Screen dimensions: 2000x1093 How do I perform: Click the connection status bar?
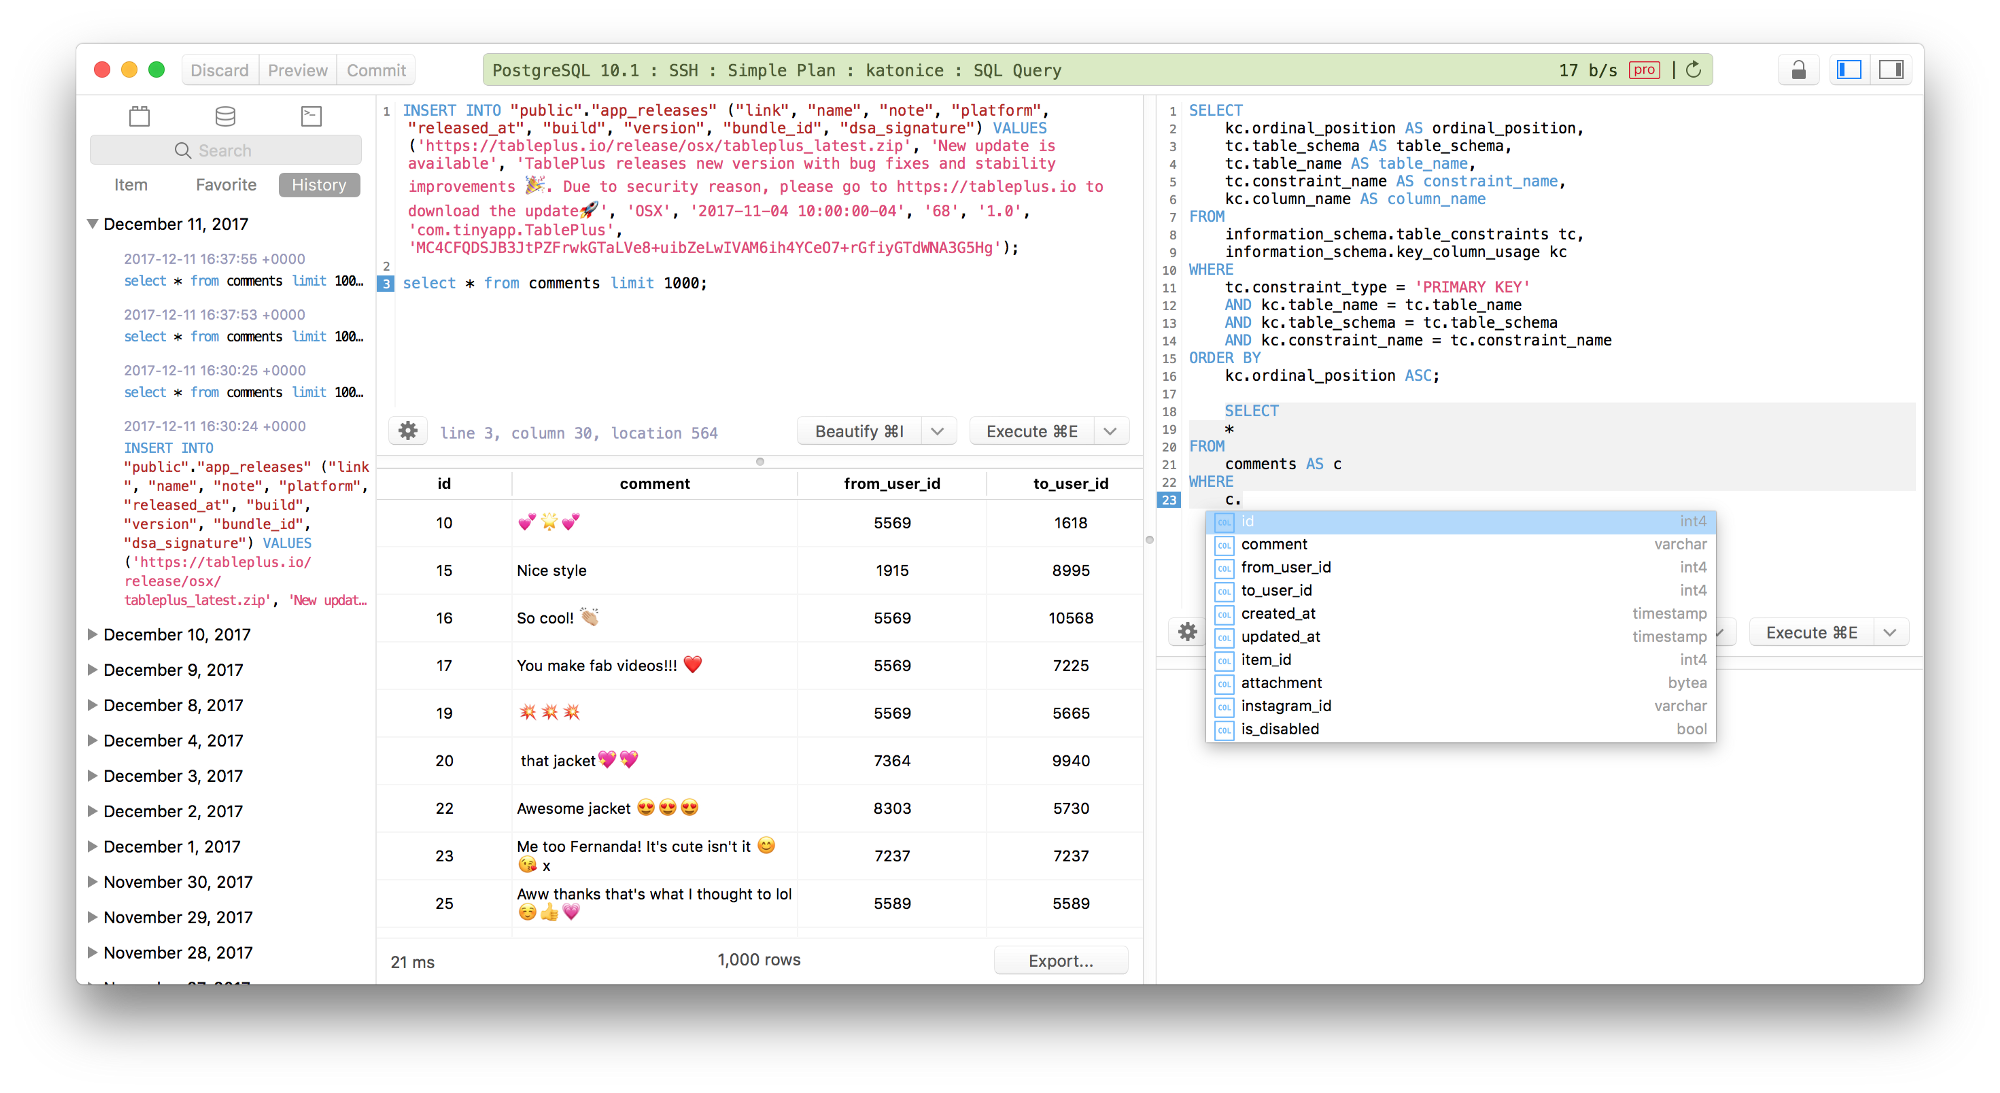pyautogui.click(x=1097, y=70)
